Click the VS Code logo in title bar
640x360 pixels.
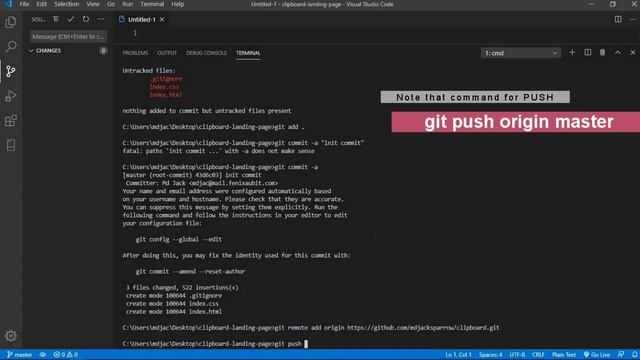pyautogui.click(x=8, y=4)
